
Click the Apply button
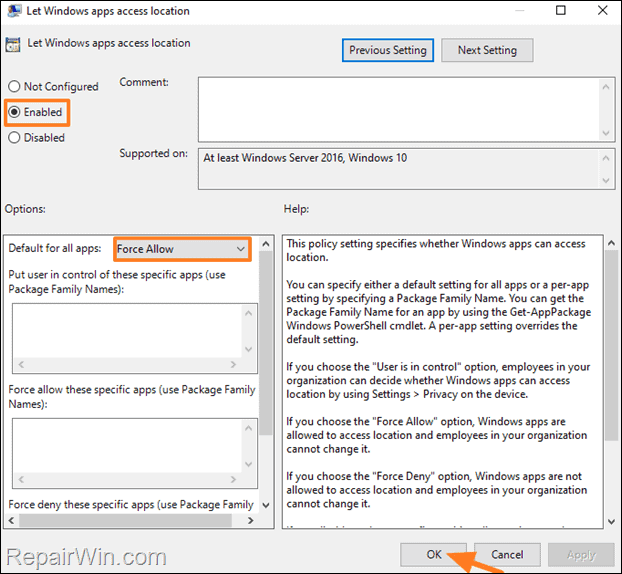click(581, 554)
